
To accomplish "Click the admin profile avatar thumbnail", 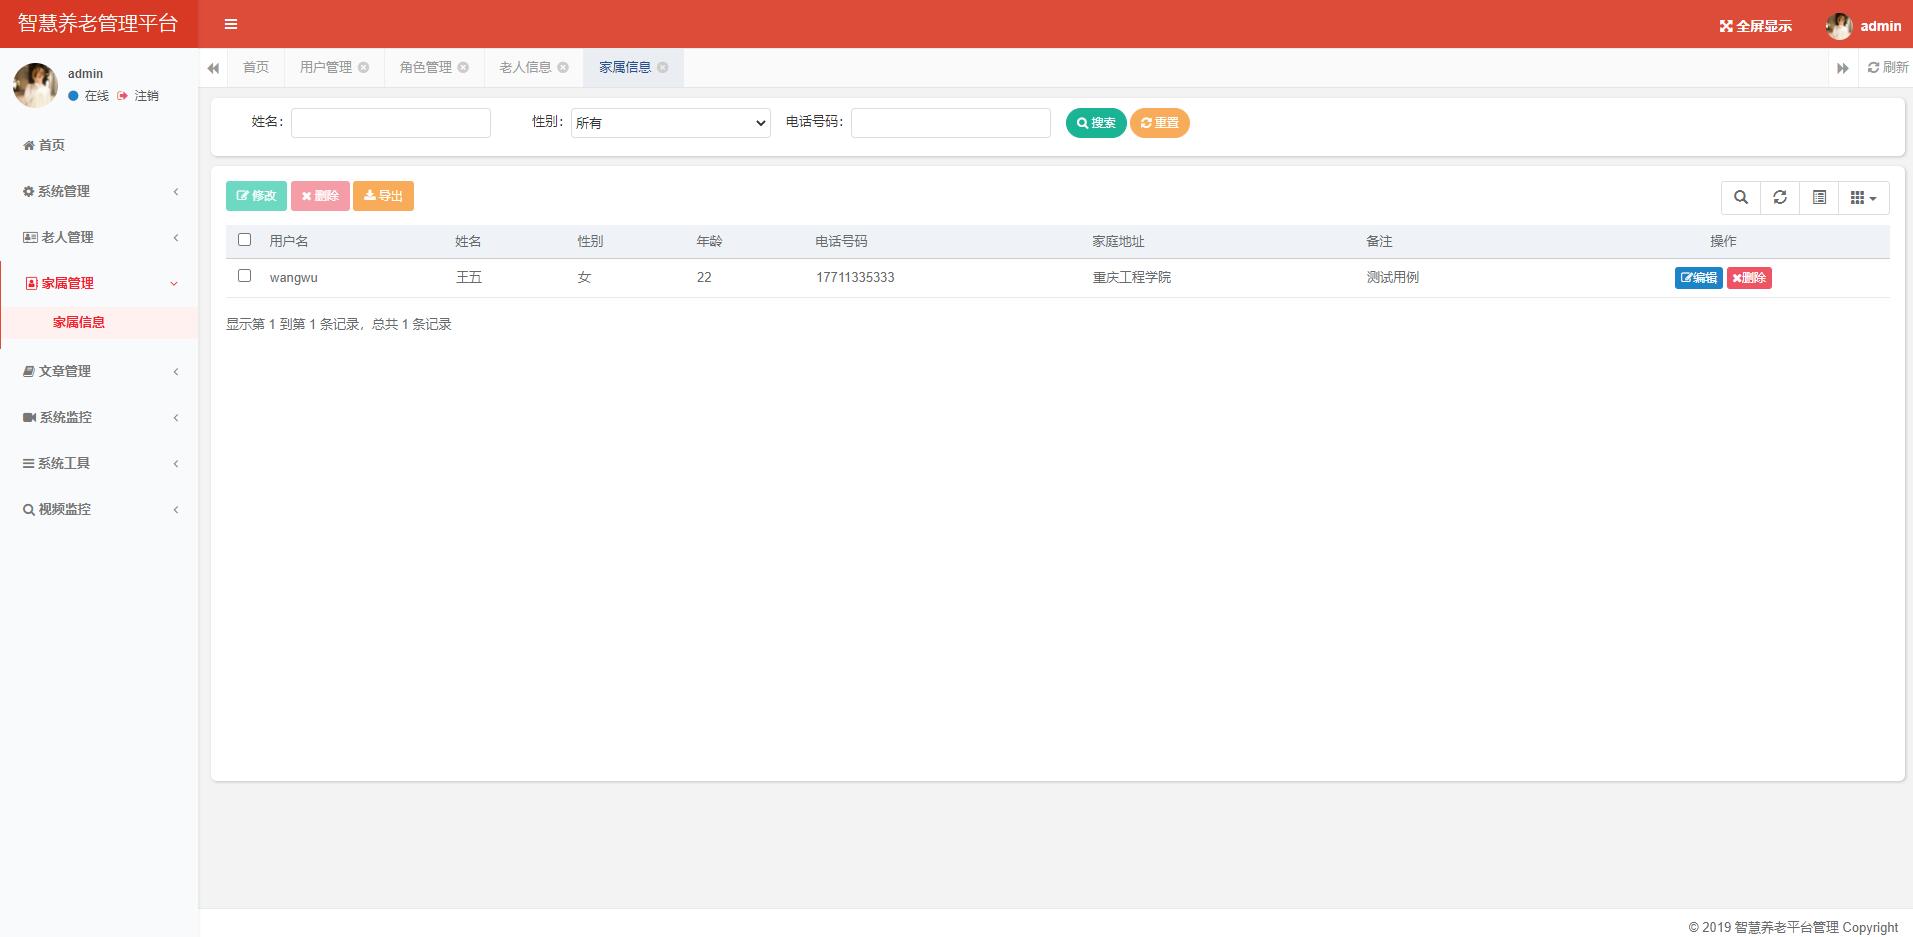I will [1840, 25].
